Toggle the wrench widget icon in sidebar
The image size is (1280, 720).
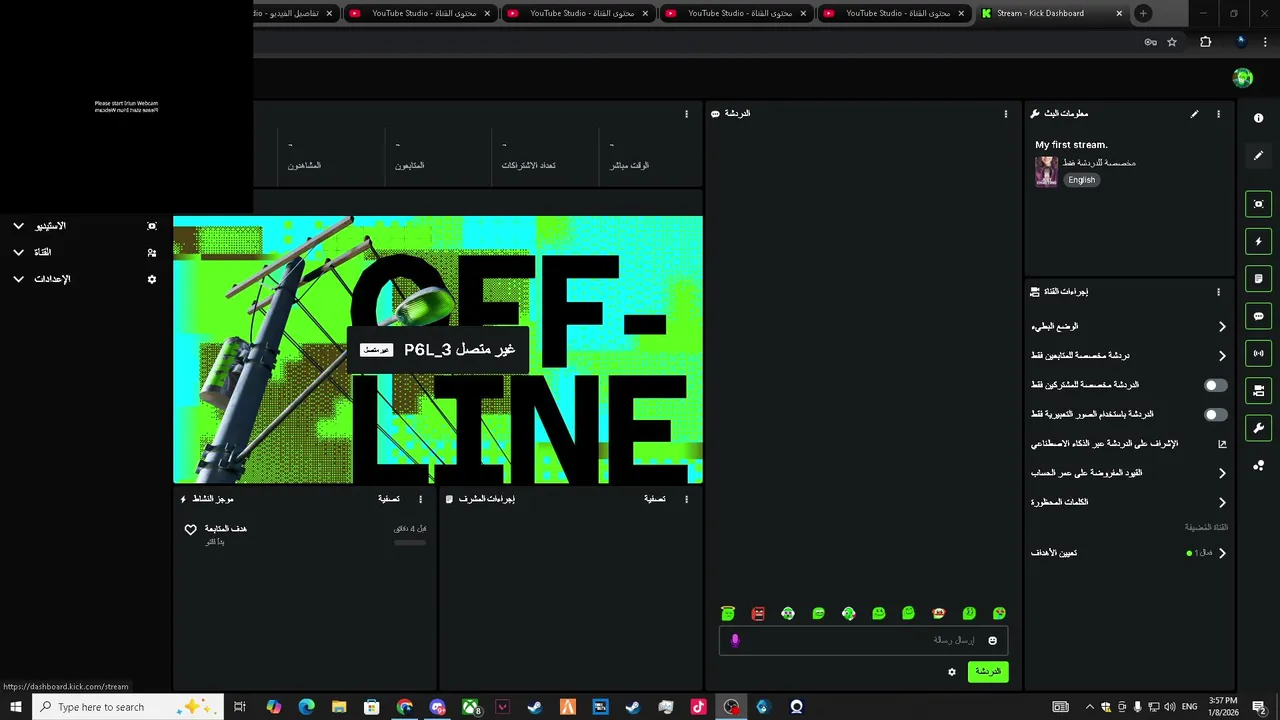point(1258,428)
